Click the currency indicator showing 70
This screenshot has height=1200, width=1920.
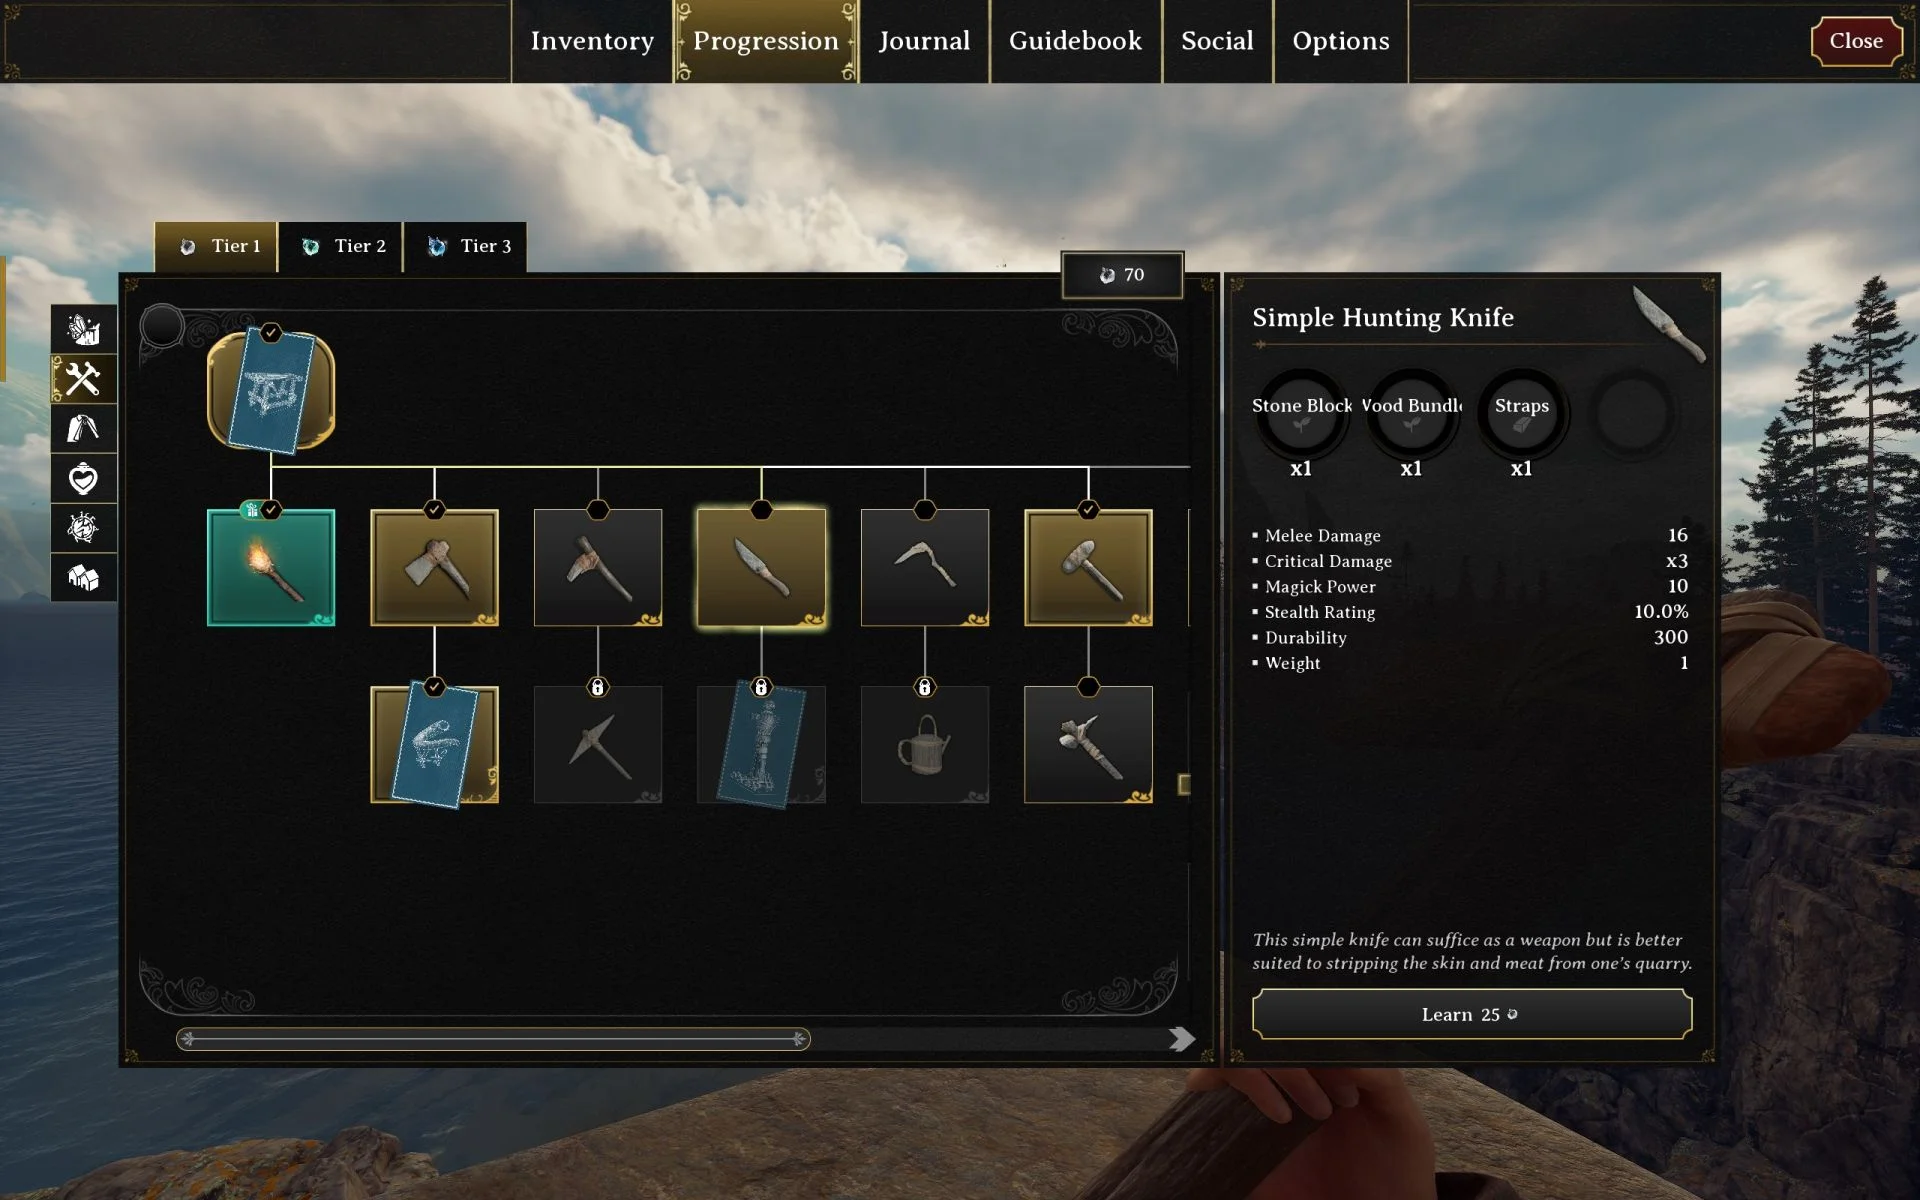coord(1122,275)
